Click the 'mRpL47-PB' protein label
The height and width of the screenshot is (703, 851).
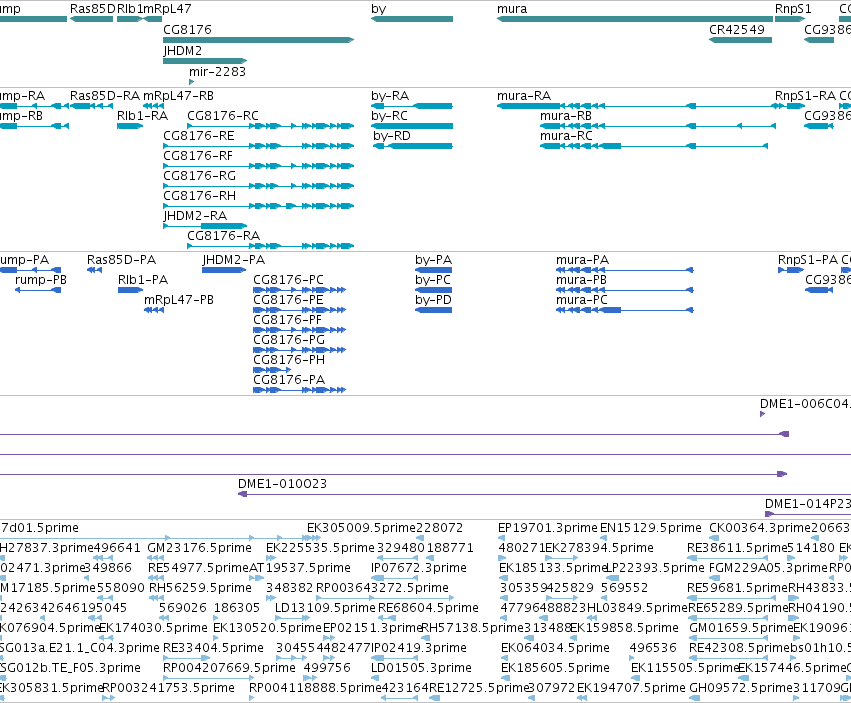point(179,300)
